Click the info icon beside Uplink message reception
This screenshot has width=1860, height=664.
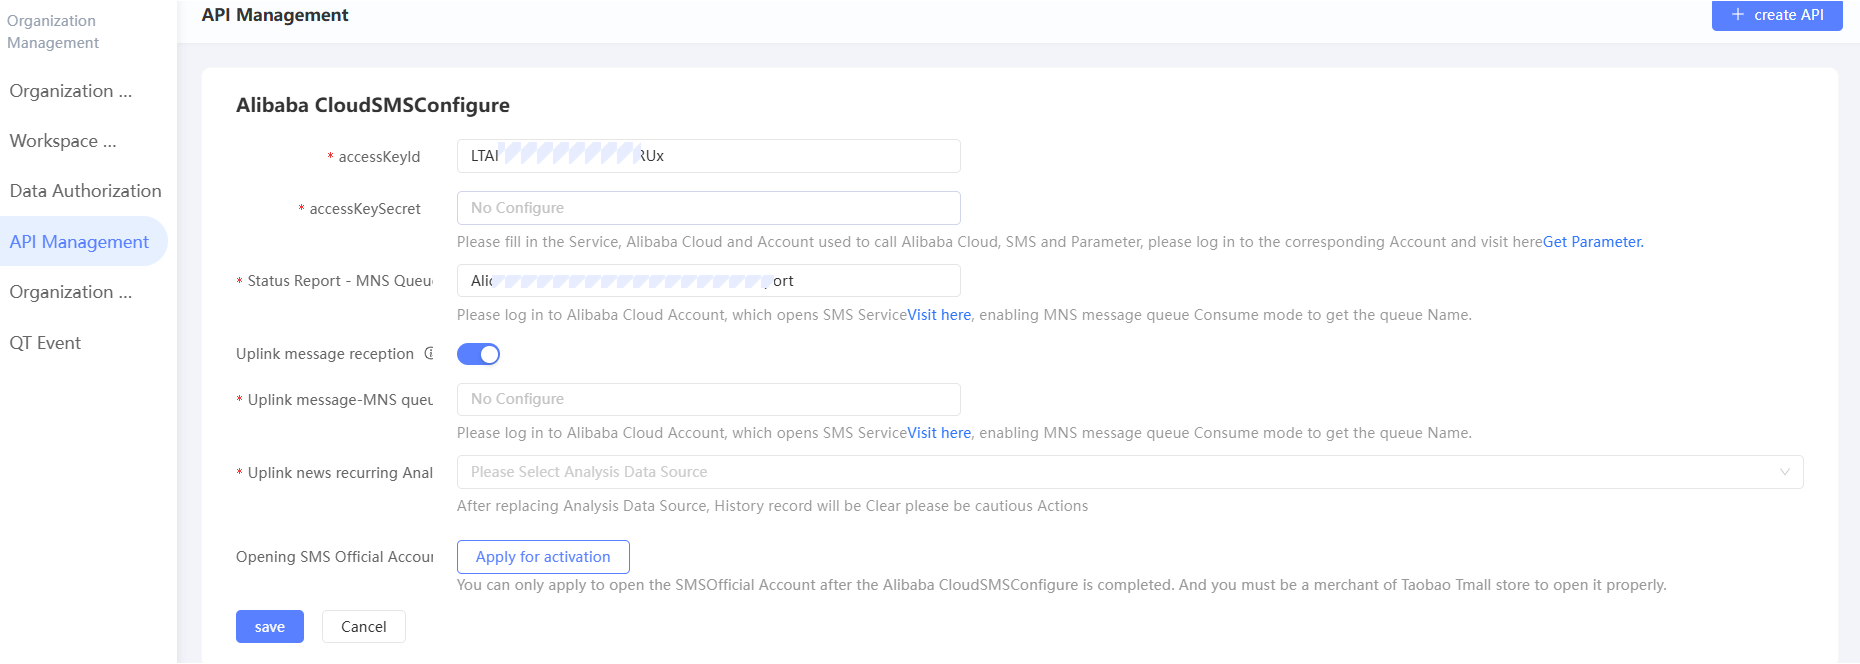click(x=429, y=353)
